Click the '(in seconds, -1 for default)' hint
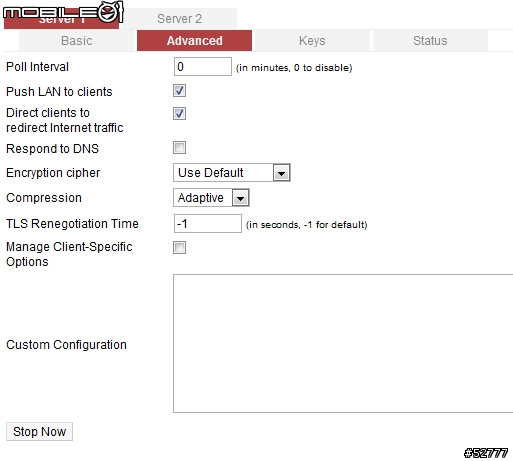Screen dimensions: 513x461 point(307,225)
